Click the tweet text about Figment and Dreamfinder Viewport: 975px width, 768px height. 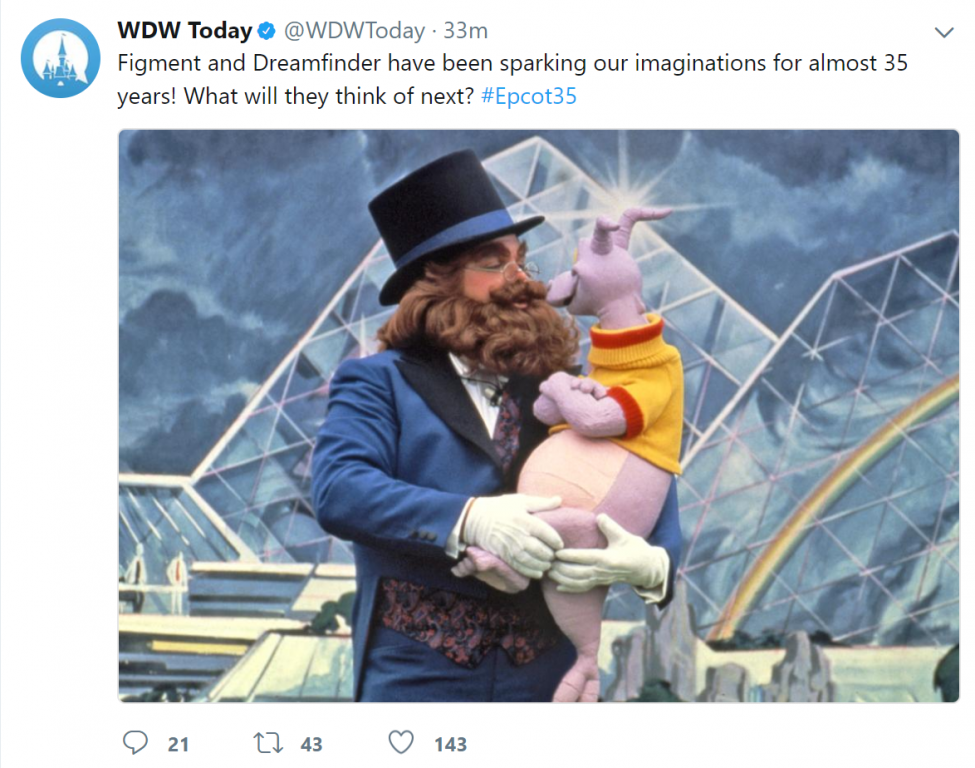click(512, 80)
